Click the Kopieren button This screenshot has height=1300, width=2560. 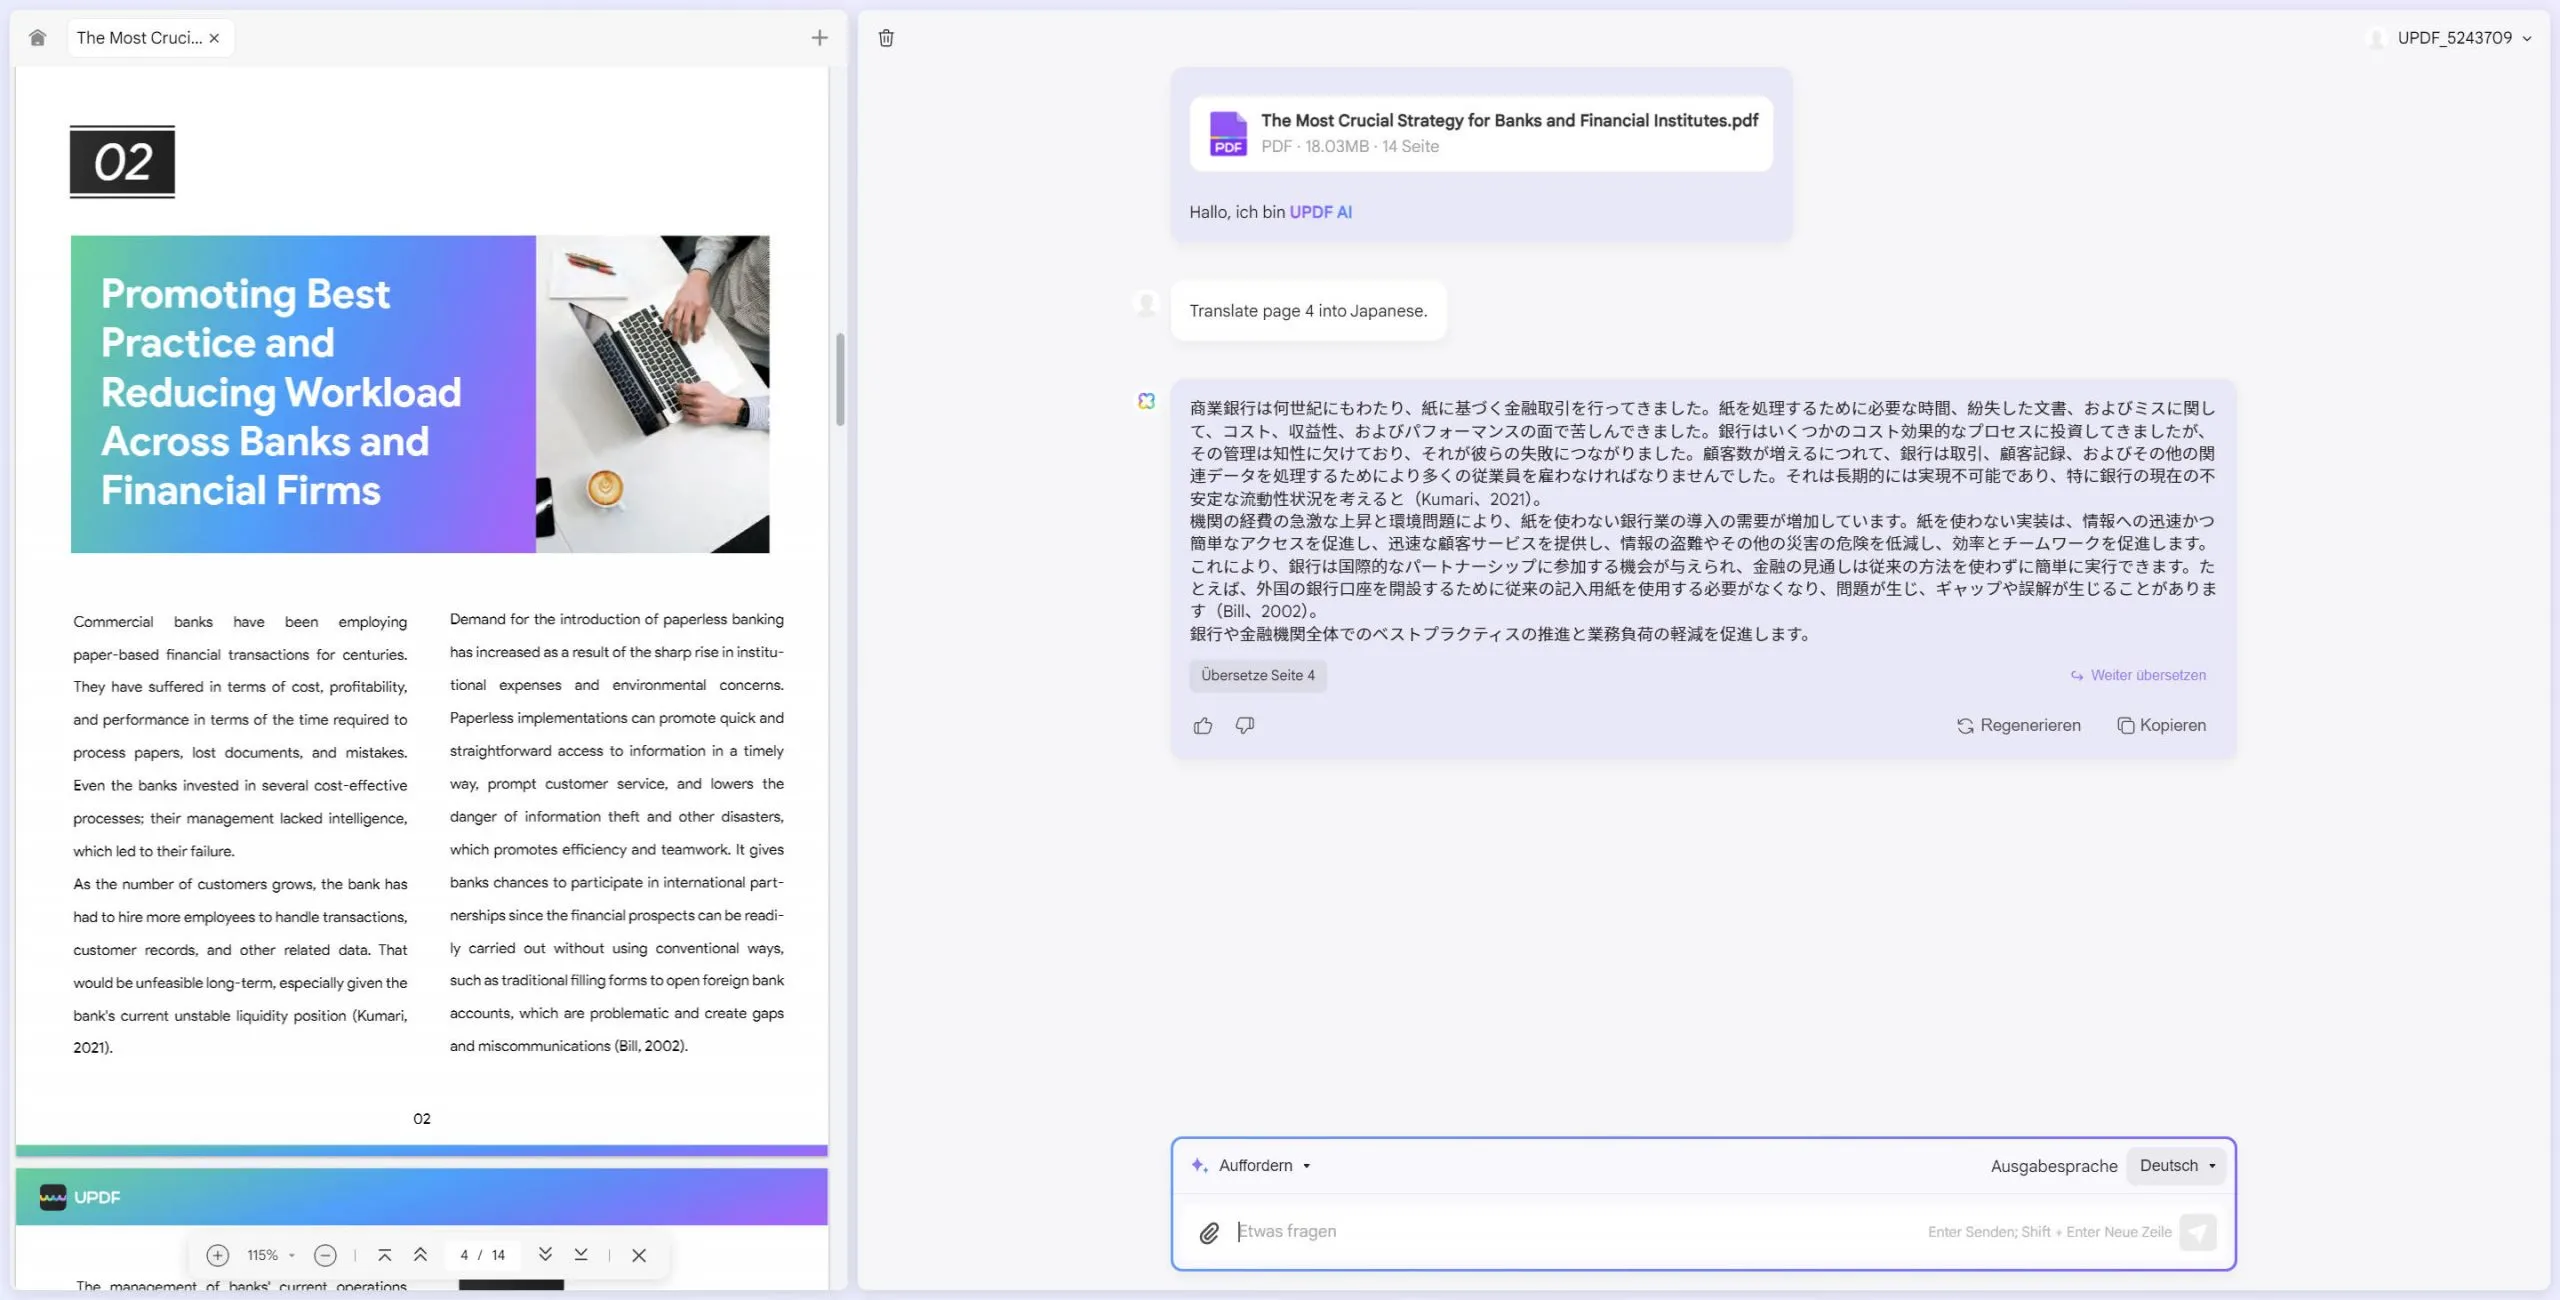point(2162,726)
